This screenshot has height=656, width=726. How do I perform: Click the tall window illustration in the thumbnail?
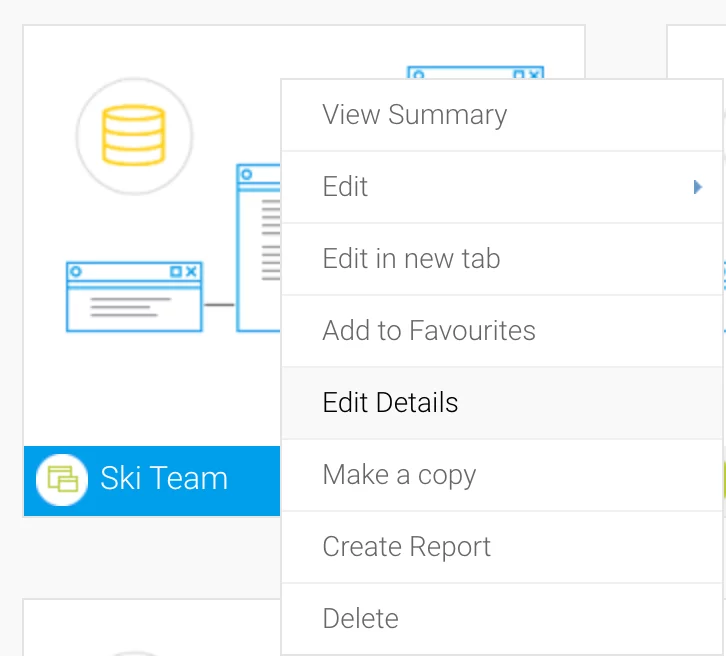tap(258, 250)
